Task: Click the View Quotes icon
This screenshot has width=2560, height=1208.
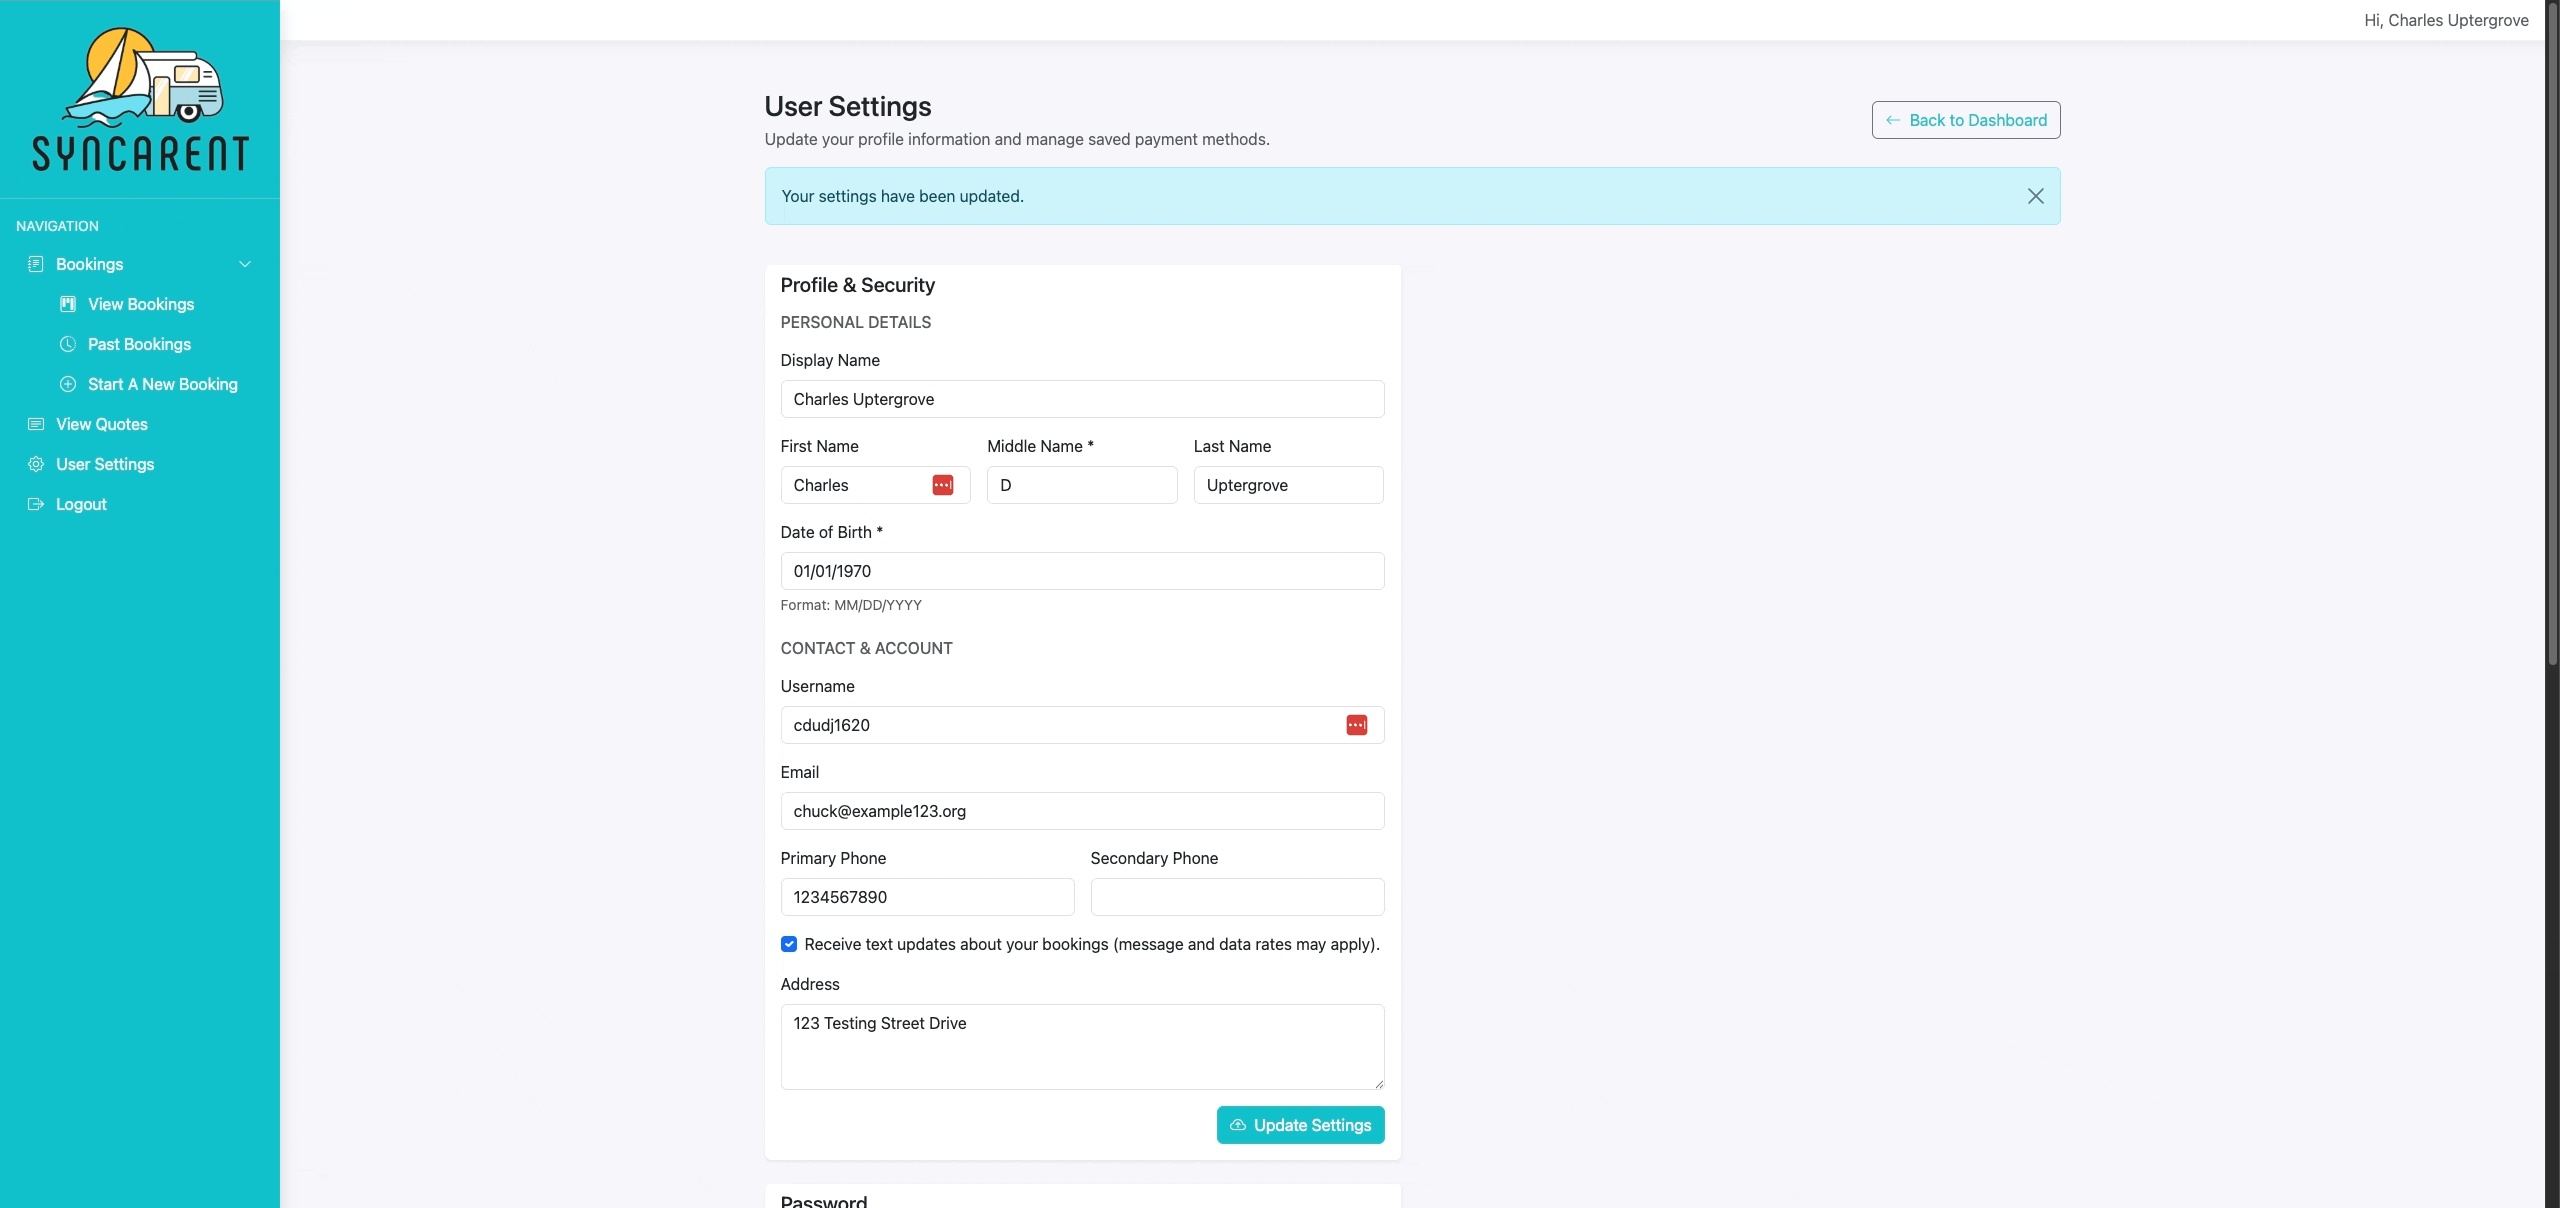Action: pos(36,424)
